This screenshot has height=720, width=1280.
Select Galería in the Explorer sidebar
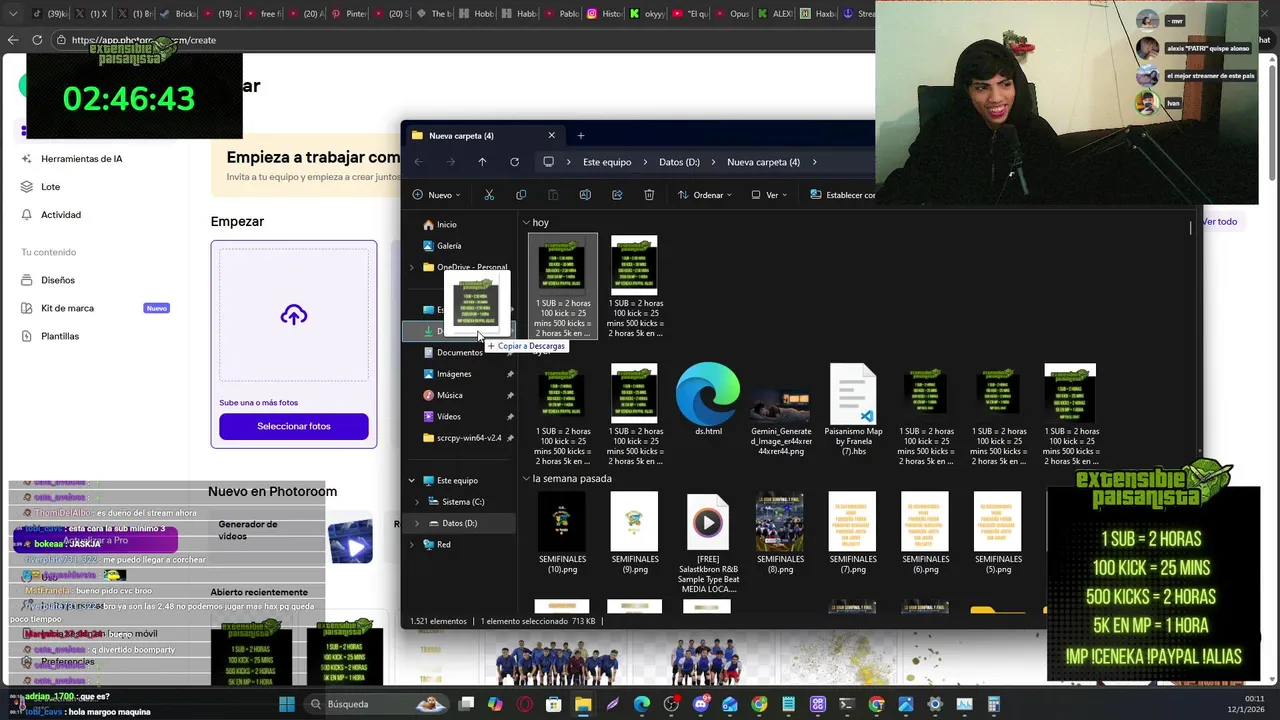tap(449, 245)
